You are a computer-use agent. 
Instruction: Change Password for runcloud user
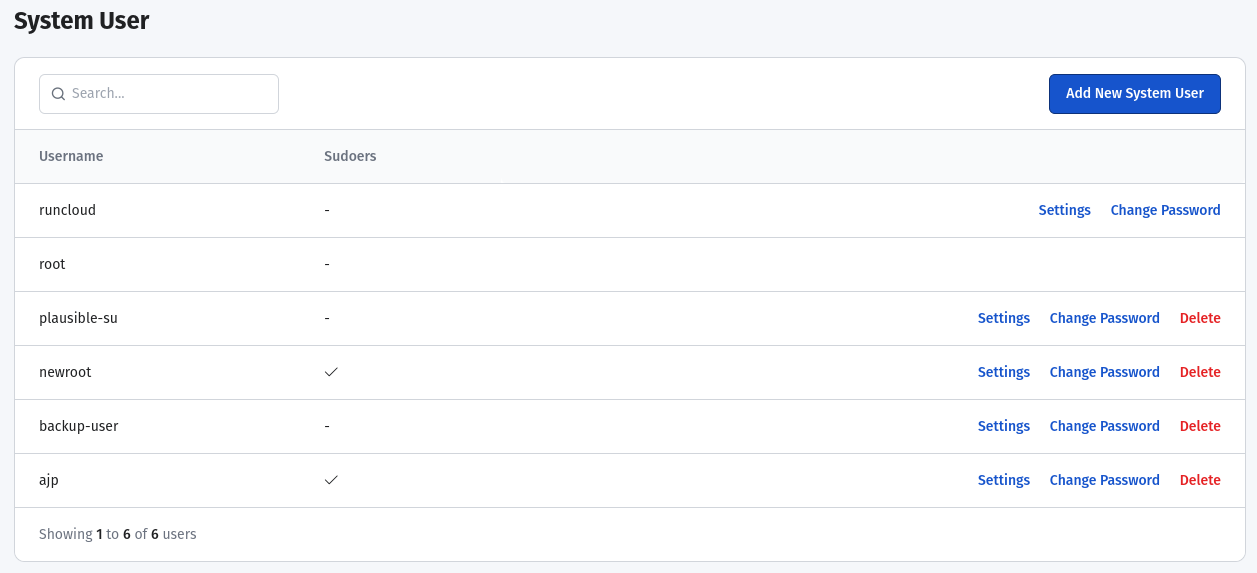(1165, 210)
